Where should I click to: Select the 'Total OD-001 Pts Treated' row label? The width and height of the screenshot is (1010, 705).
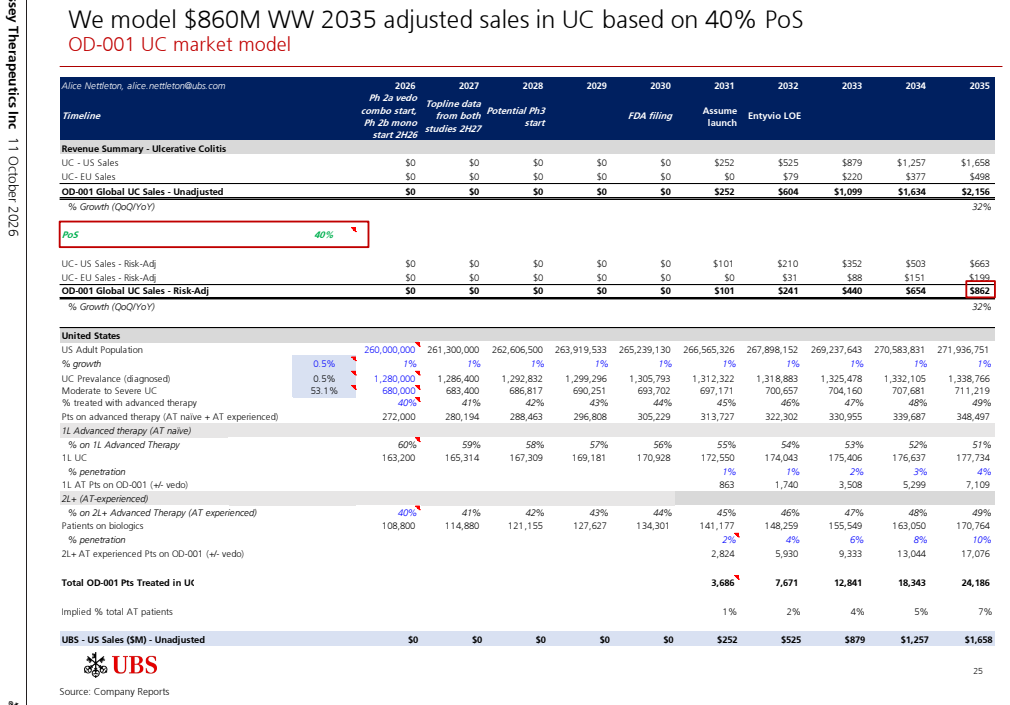pyautogui.click(x=128, y=583)
